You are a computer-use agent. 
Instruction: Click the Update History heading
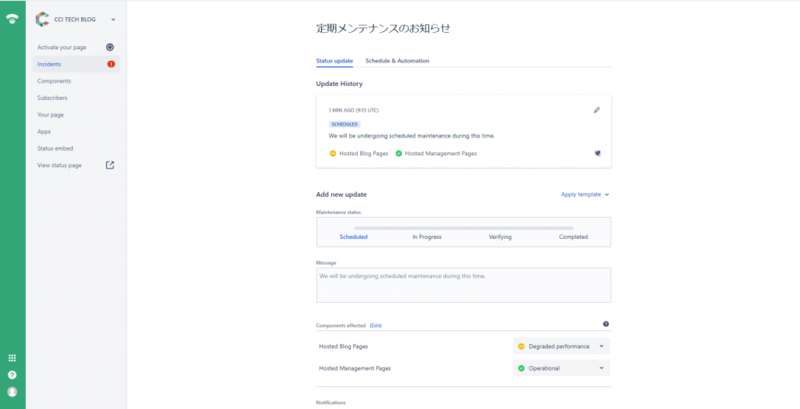339,84
